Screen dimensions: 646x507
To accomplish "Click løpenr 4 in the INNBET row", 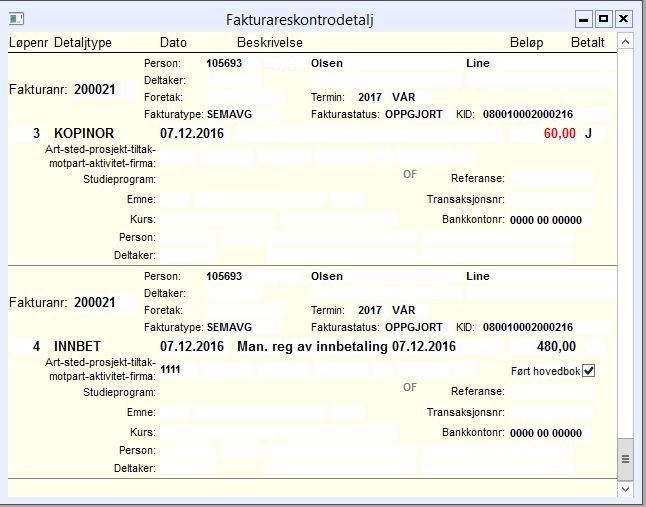I will click(x=36, y=346).
